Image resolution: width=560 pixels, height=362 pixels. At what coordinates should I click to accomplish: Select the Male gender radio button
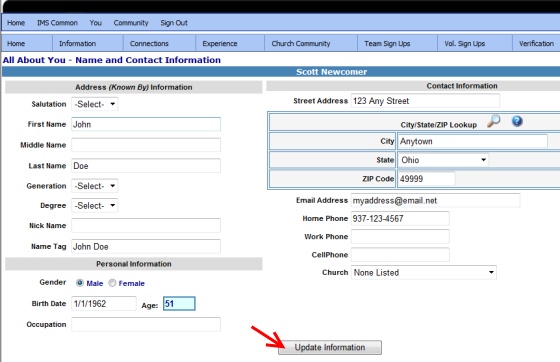pyautogui.click(x=80, y=283)
